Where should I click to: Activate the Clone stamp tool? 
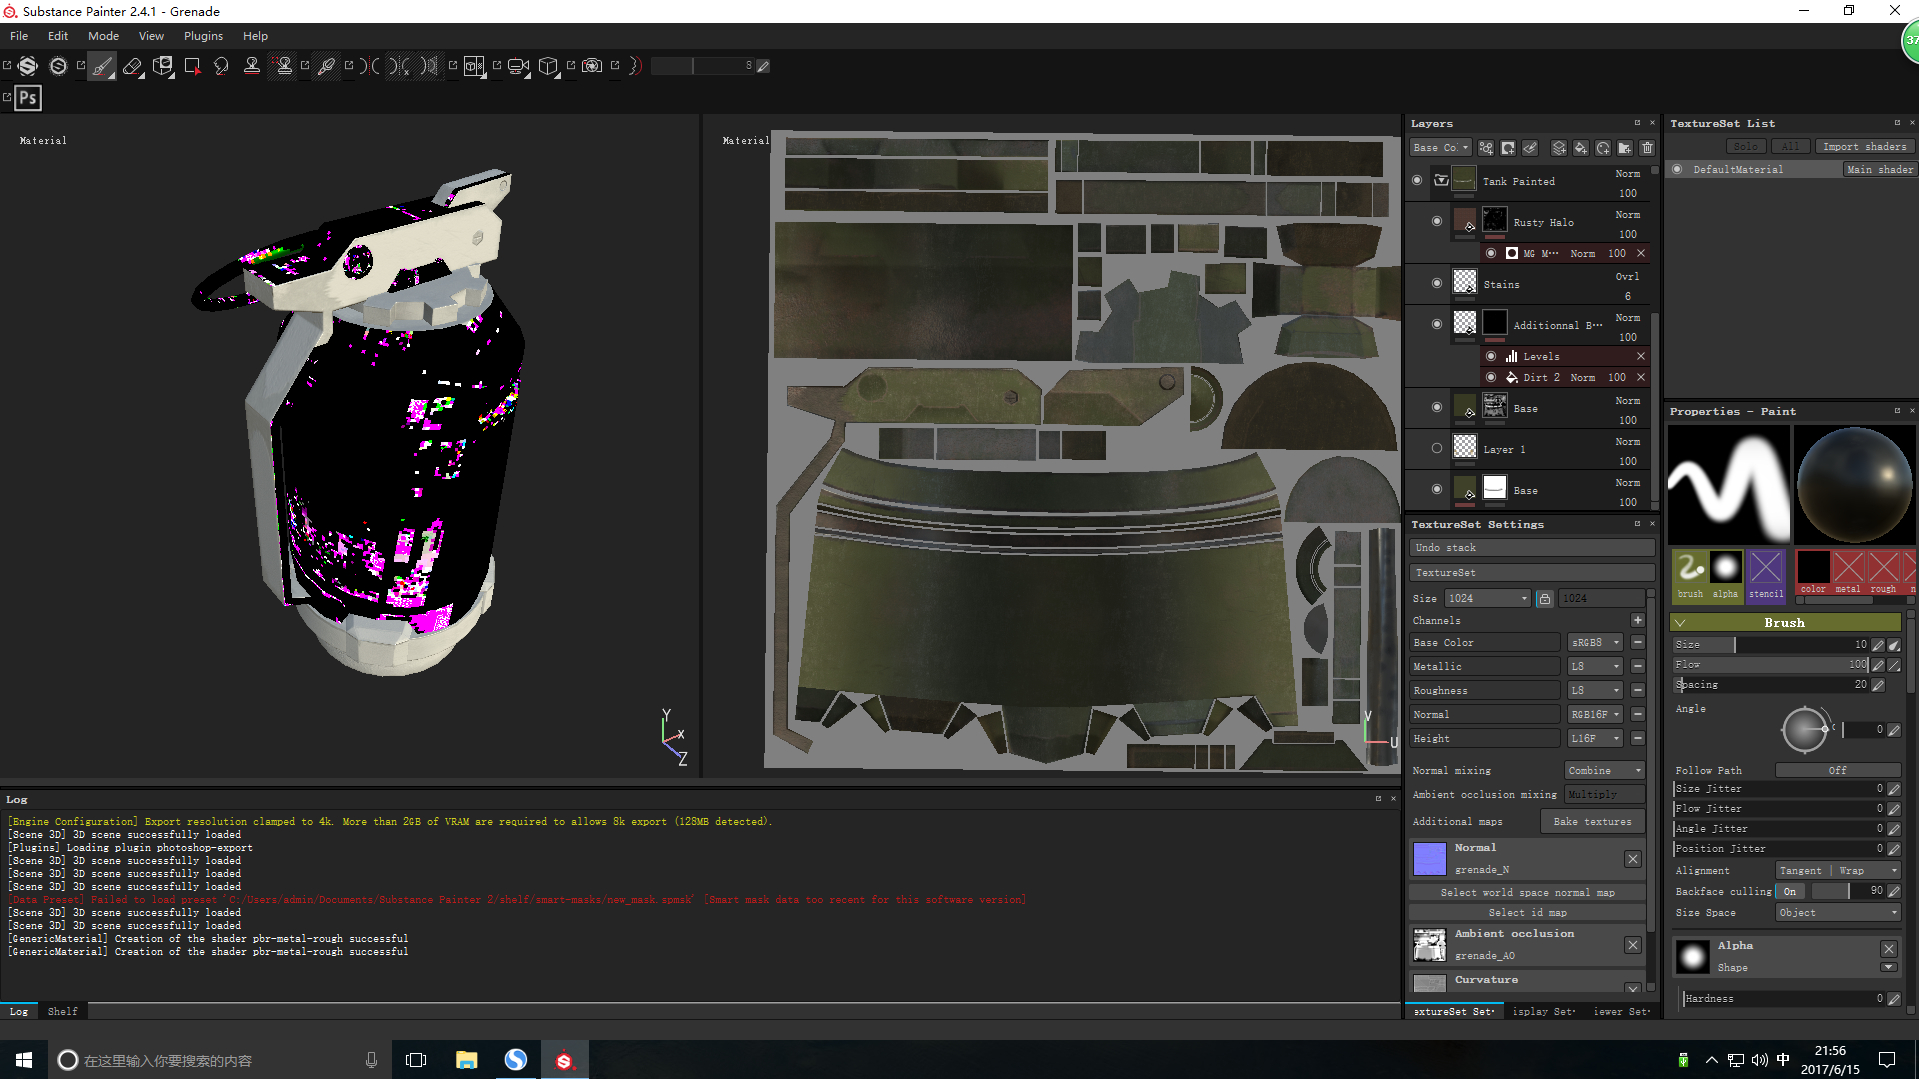point(252,66)
